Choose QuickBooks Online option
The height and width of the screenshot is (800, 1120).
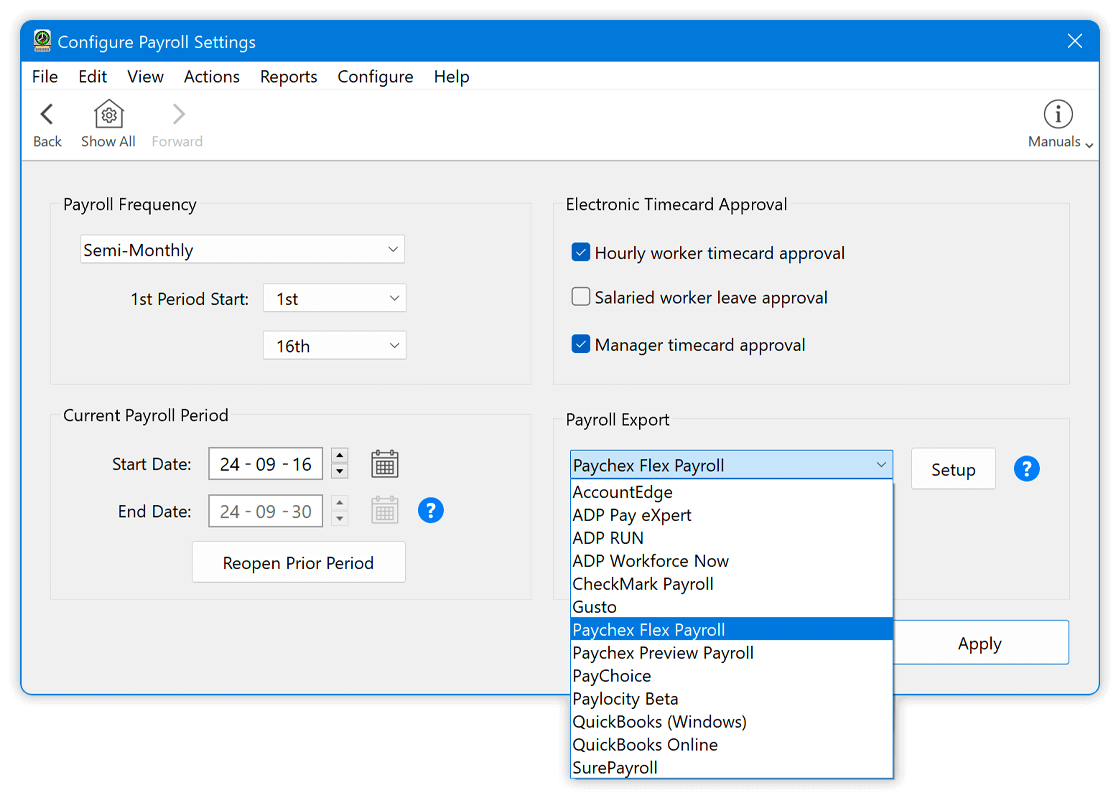pos(731,744)
